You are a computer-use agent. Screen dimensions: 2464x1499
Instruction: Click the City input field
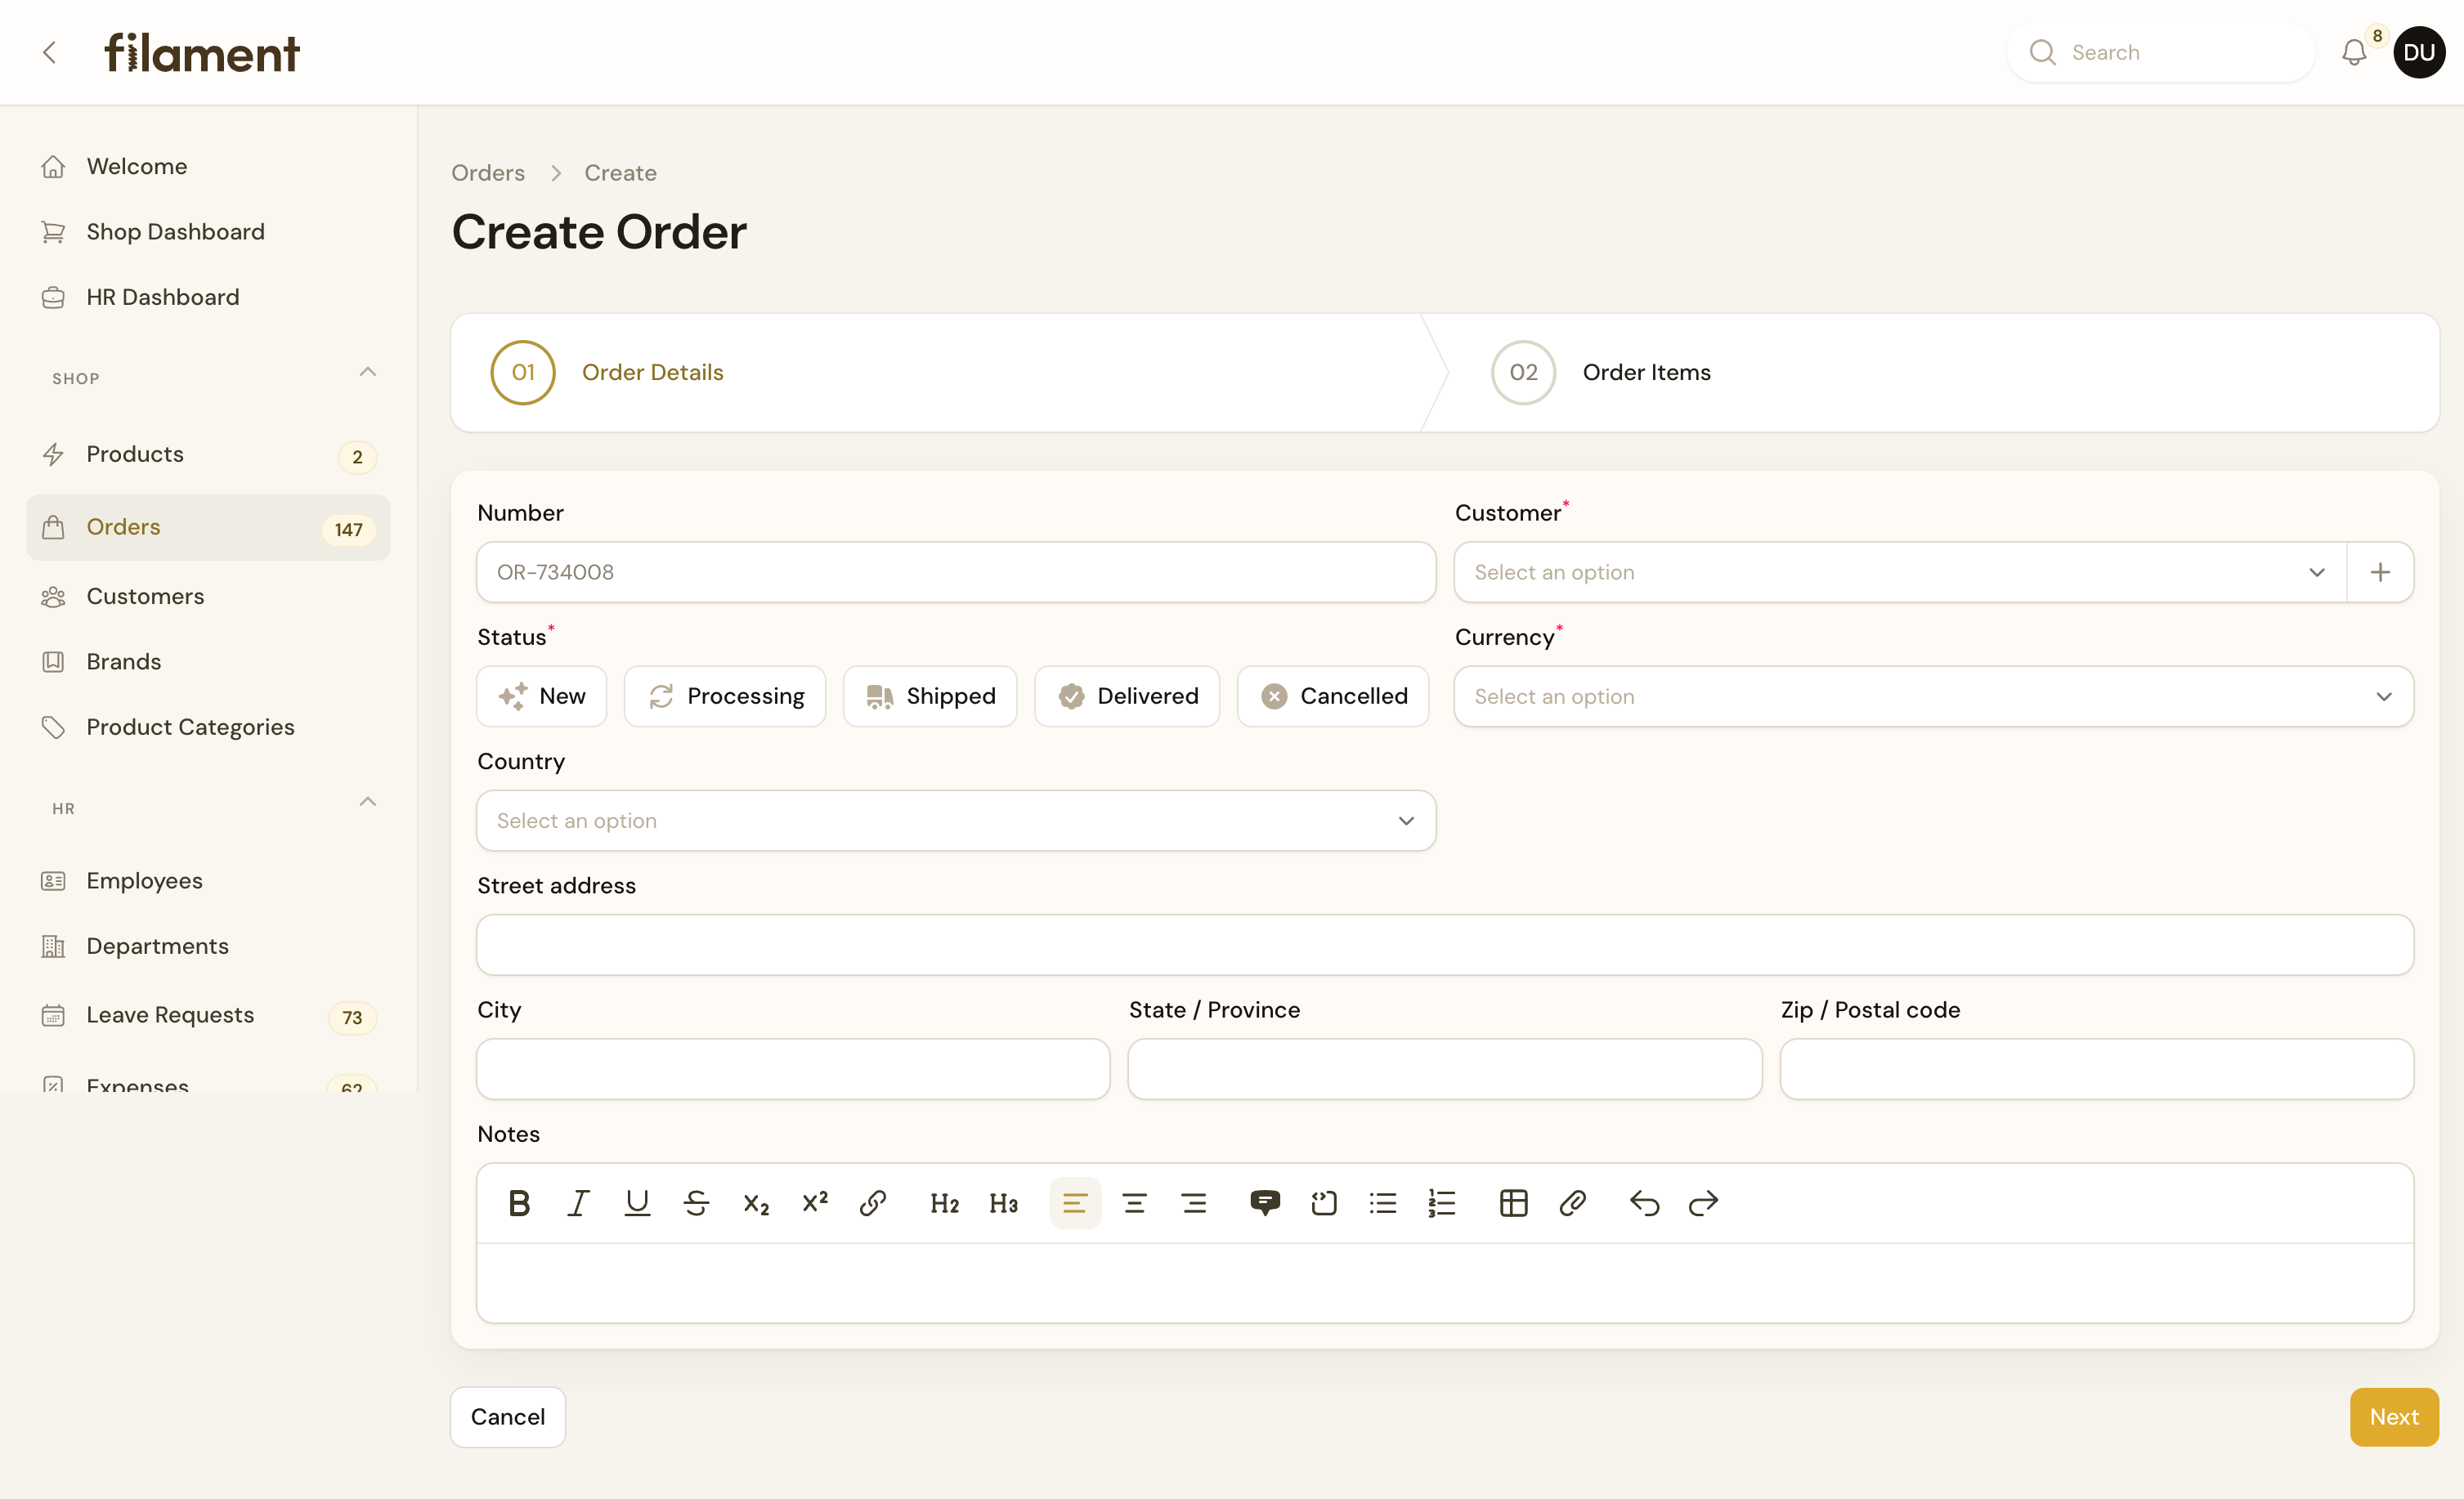click(x=793, y=1069)
